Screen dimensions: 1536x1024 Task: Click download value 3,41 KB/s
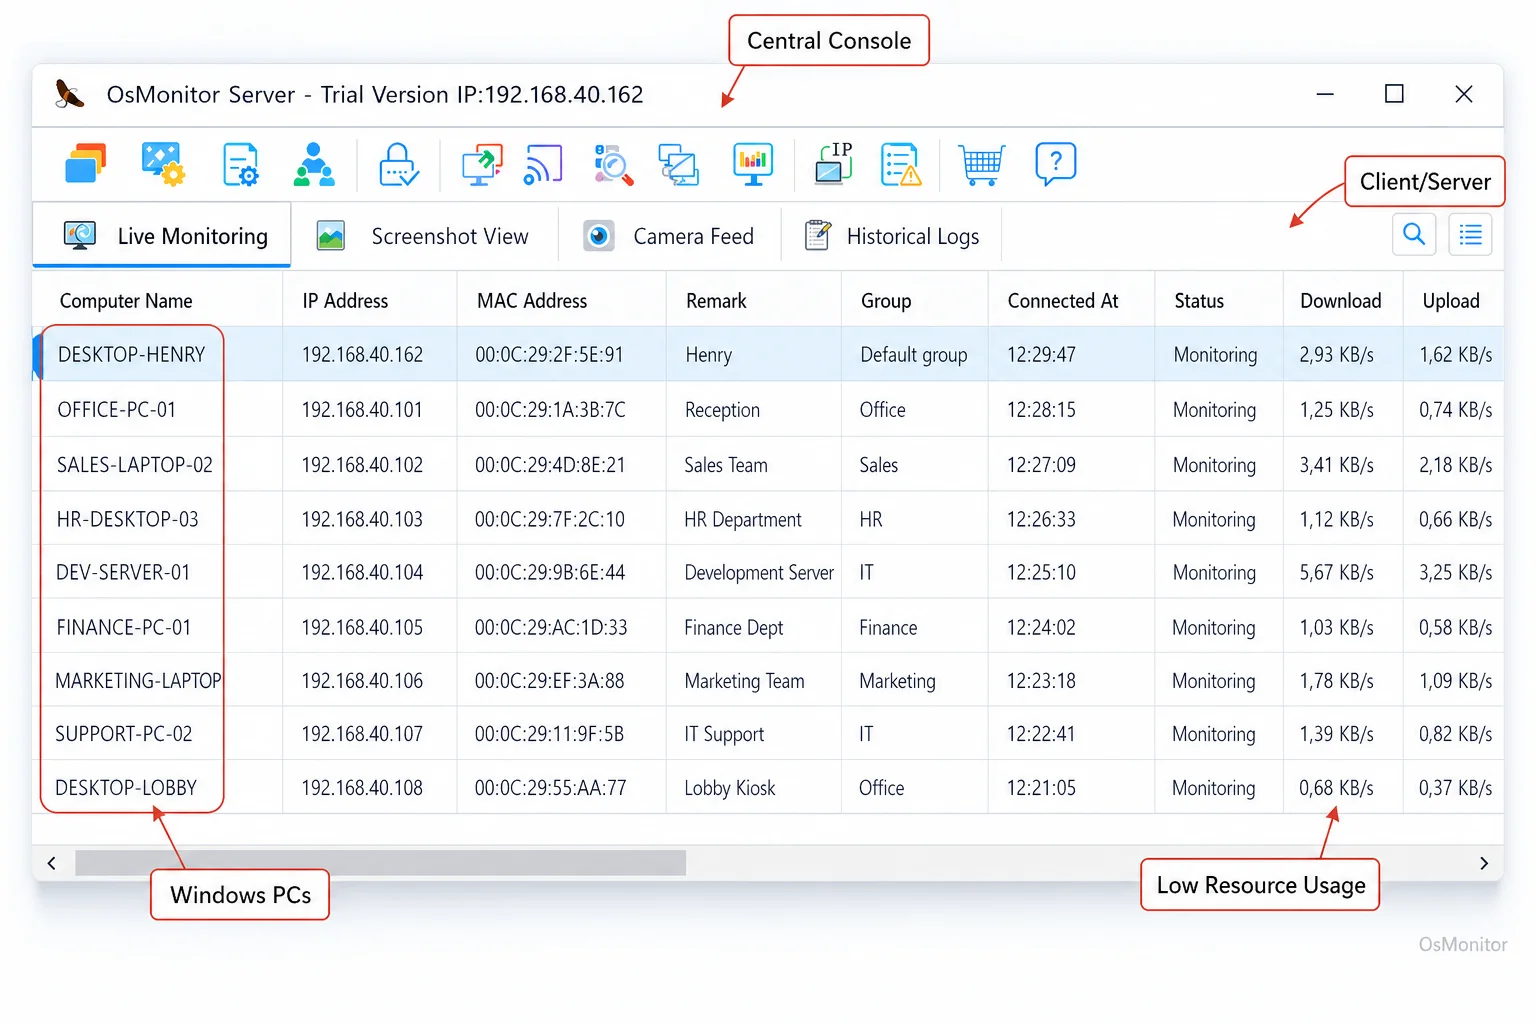tap(1336, 465)
